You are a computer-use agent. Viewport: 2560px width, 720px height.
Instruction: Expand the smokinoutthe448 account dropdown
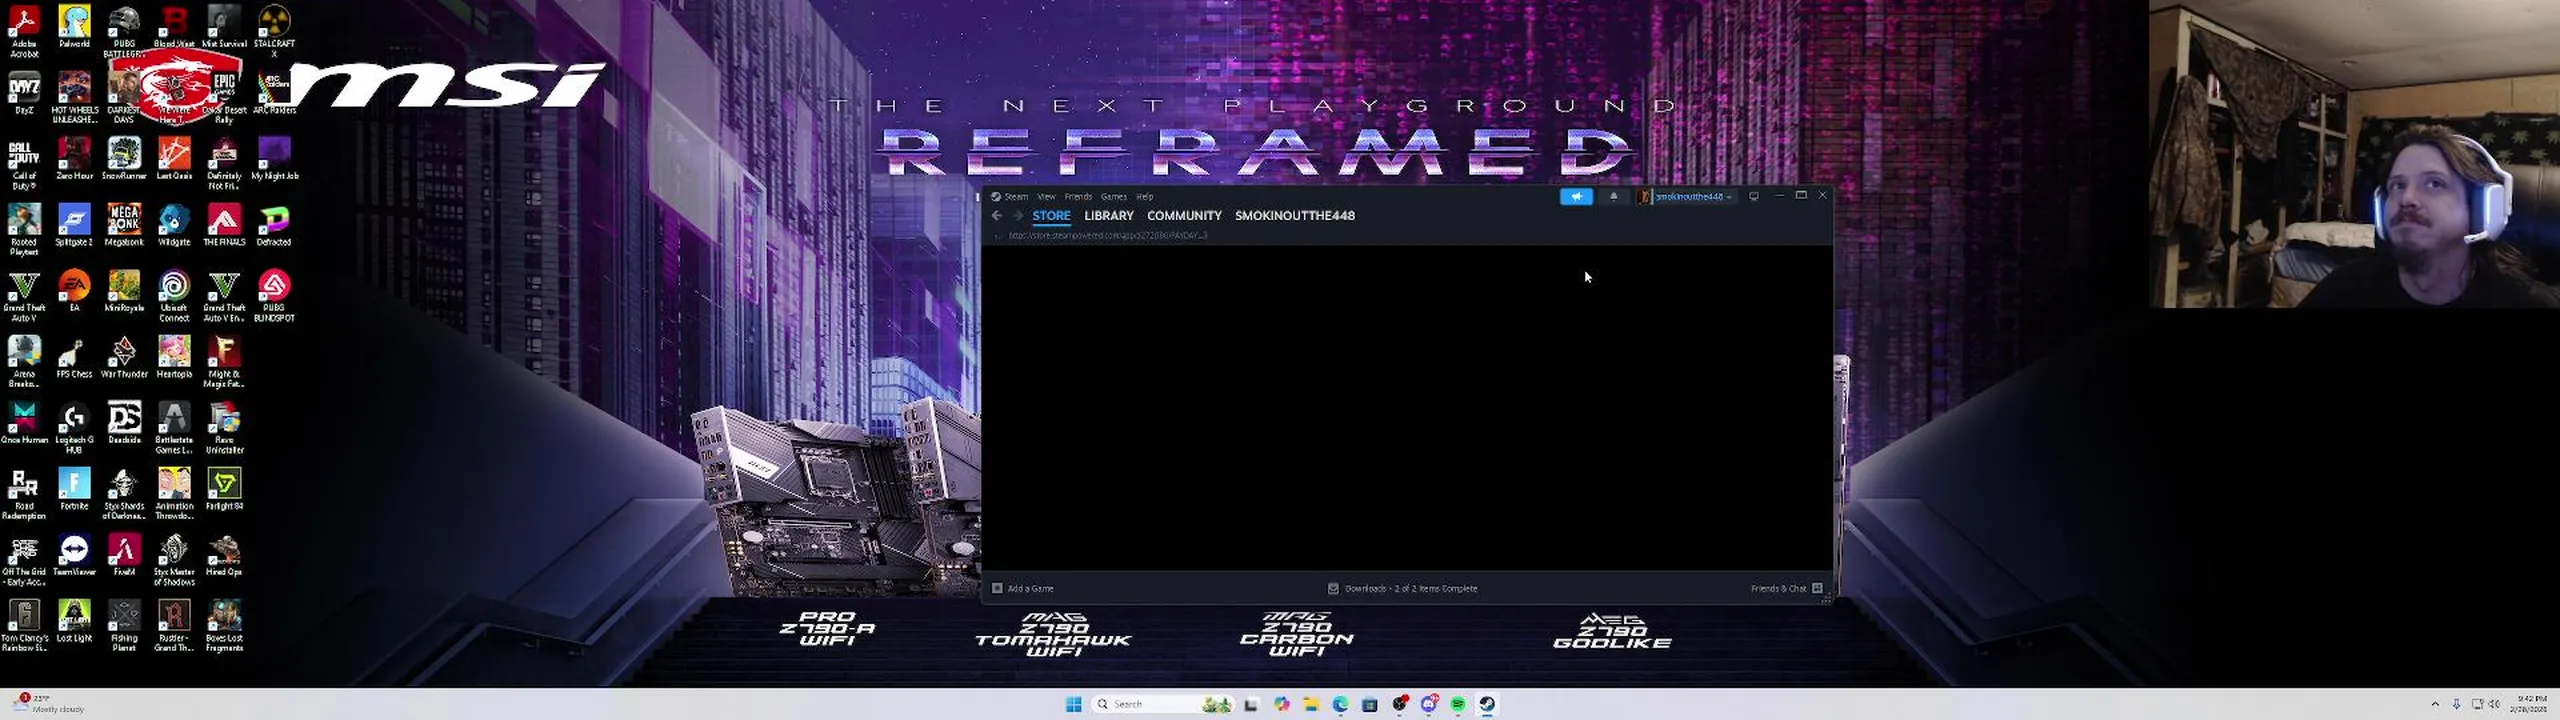(1686, 197)
